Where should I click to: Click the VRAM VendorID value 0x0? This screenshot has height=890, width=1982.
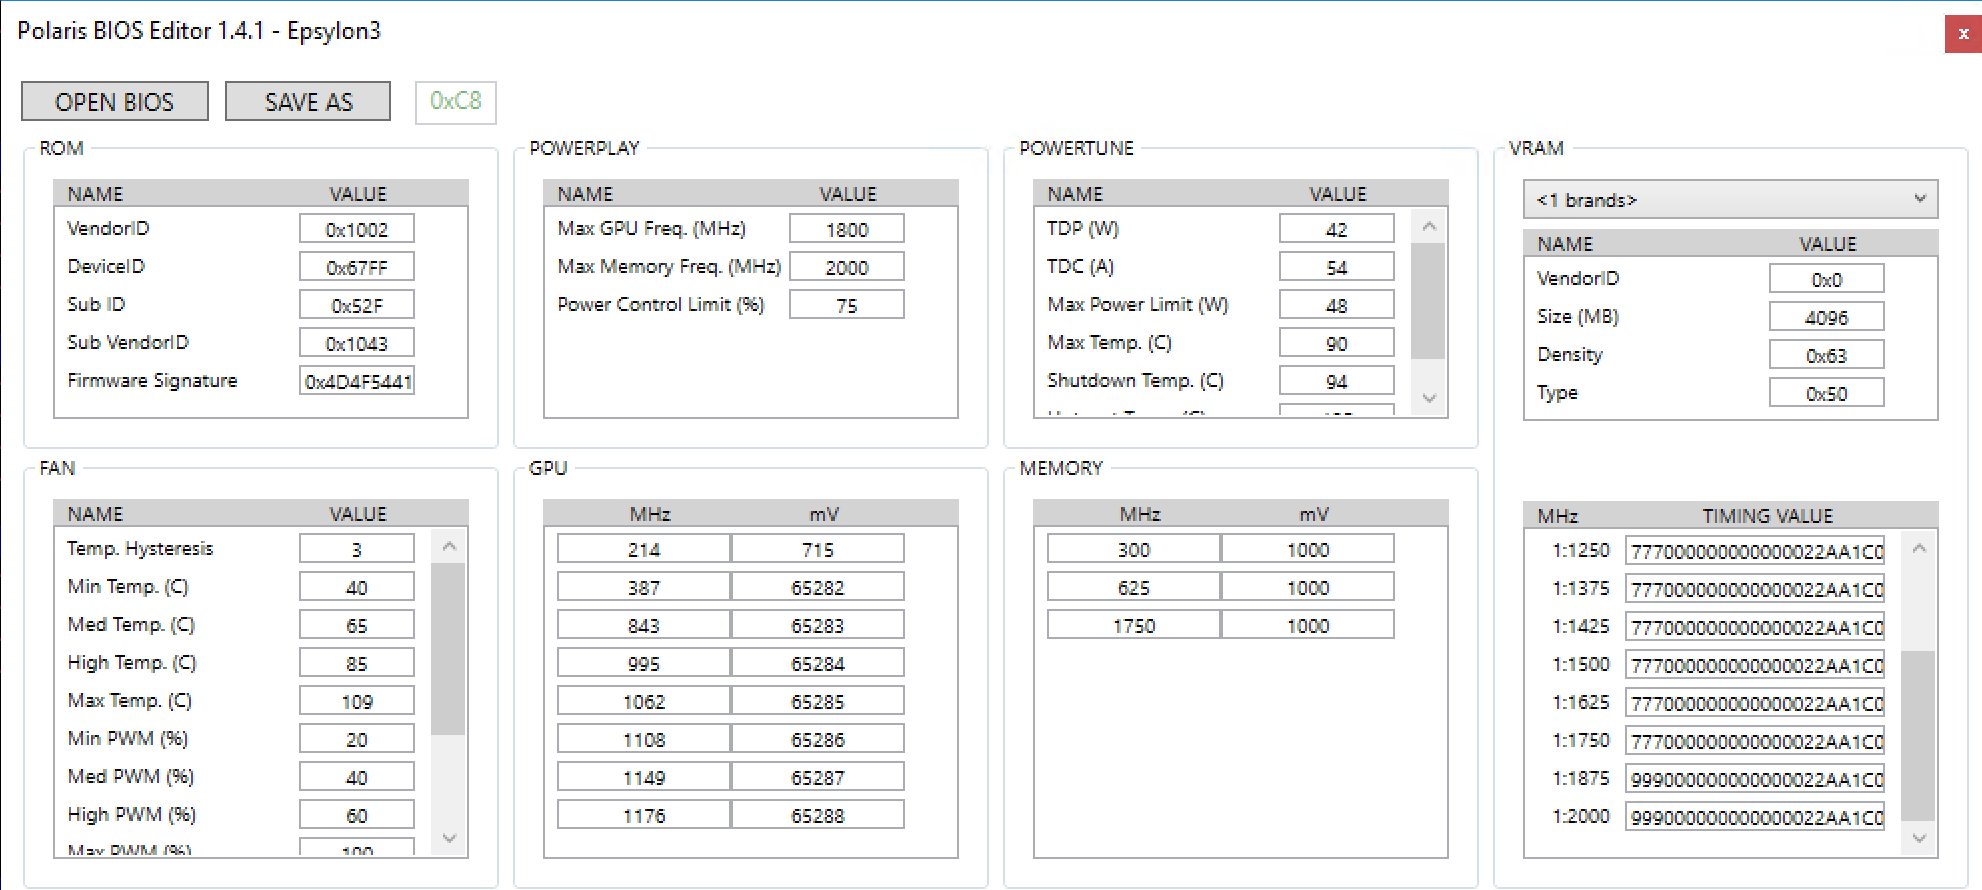pos(1827,279)
